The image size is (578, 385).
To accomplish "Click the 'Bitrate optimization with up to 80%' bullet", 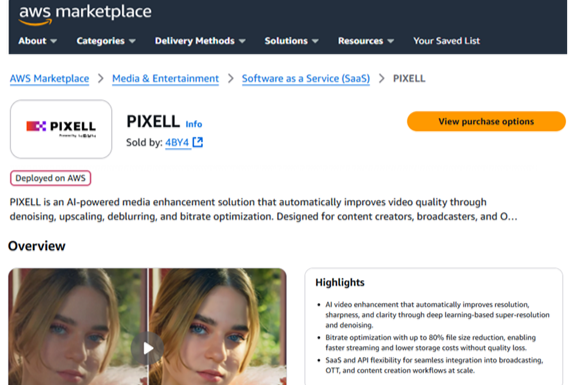I will 431,343.
